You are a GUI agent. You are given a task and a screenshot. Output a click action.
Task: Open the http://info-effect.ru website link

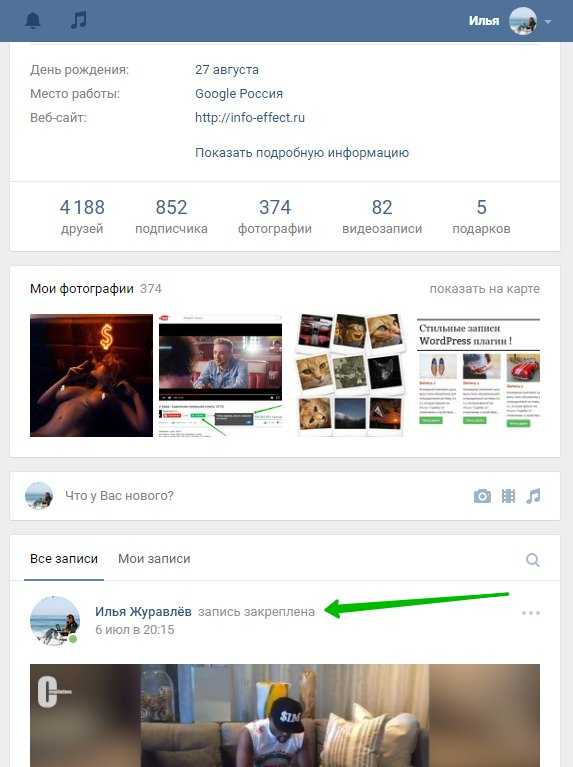pyautogui.click(x=250, y=117)
